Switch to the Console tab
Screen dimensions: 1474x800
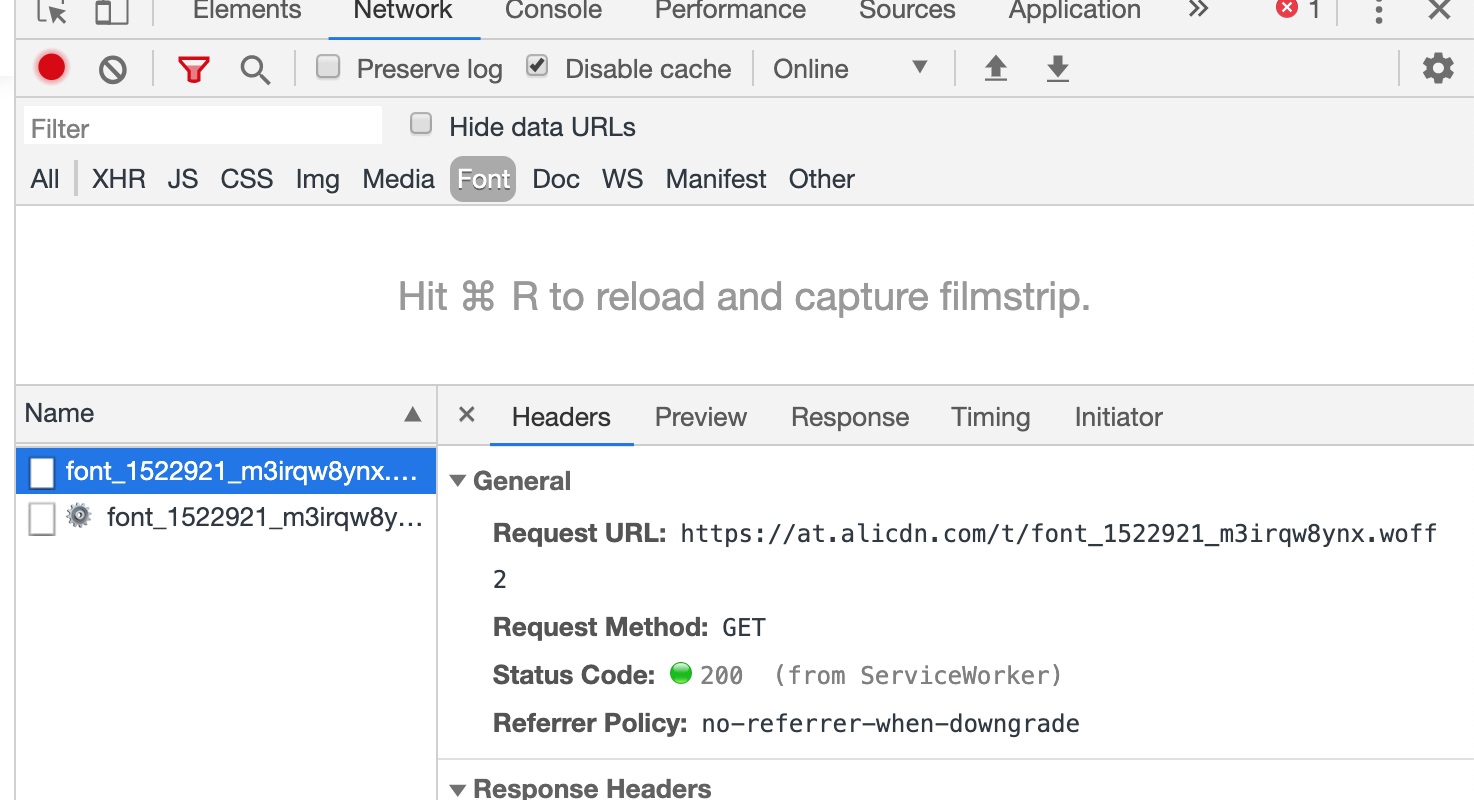[x=553, y=11]
